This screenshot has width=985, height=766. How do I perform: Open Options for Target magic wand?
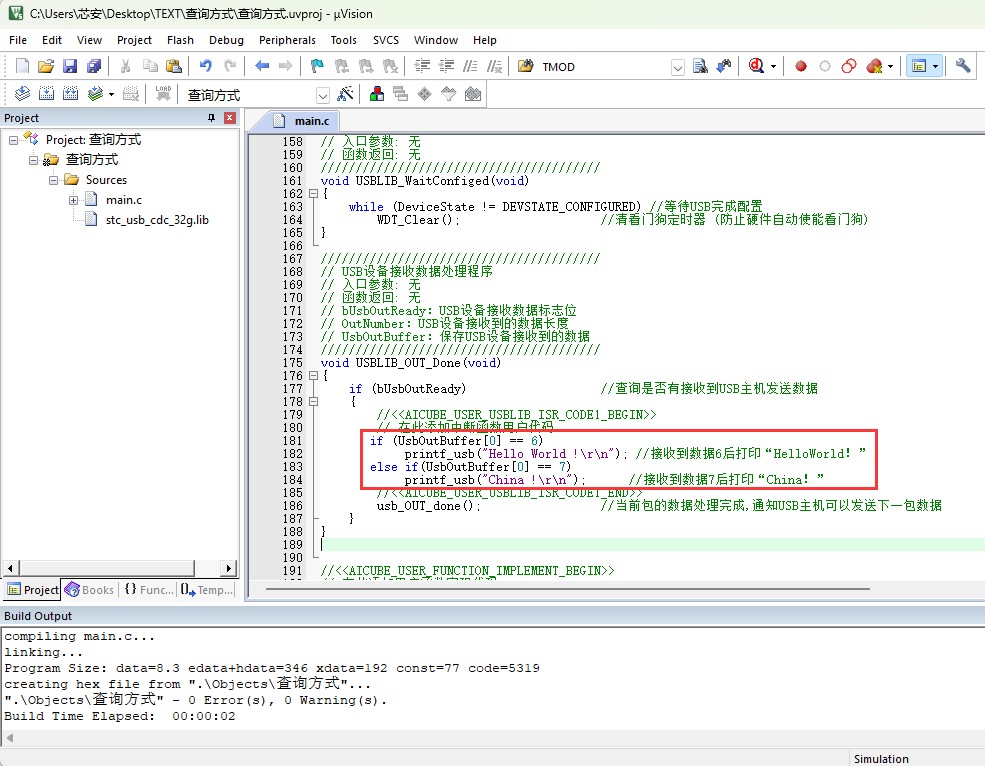[x=345, y=94]
